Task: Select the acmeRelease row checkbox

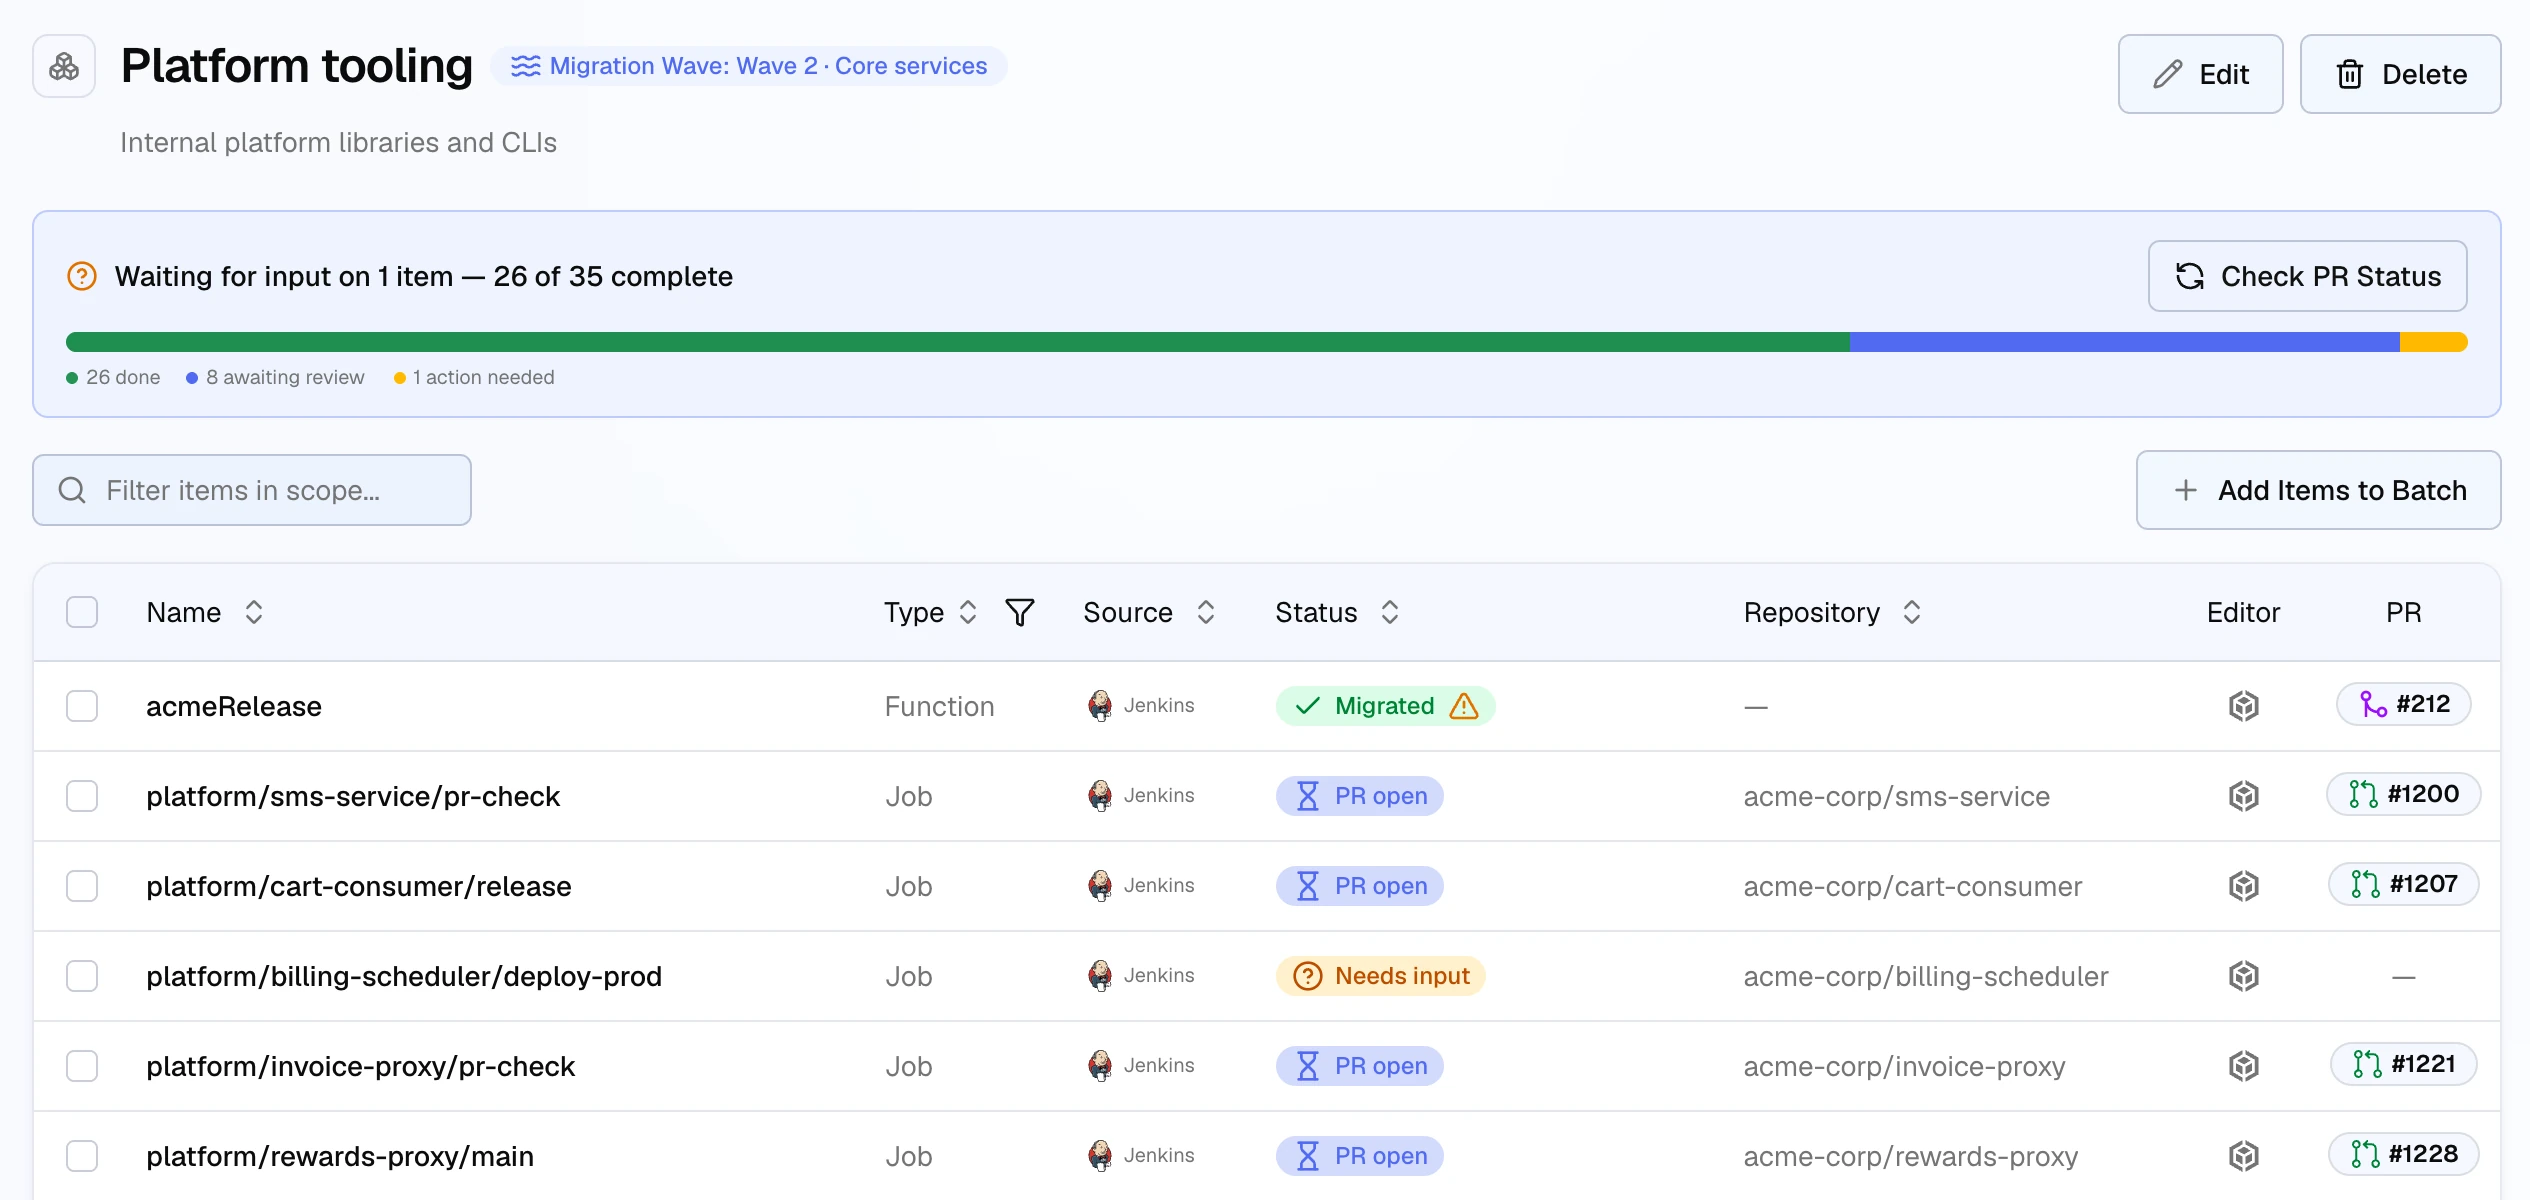Action: pos(82,706)
